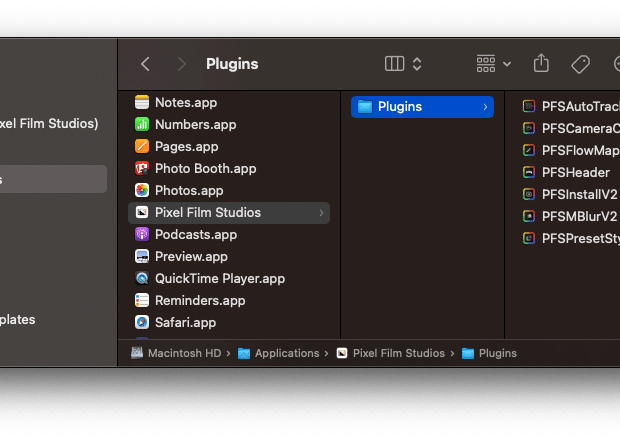Toggle the view switcher up-down arrows
Viewport: 620px width, 441px height.
click(417, 64)
